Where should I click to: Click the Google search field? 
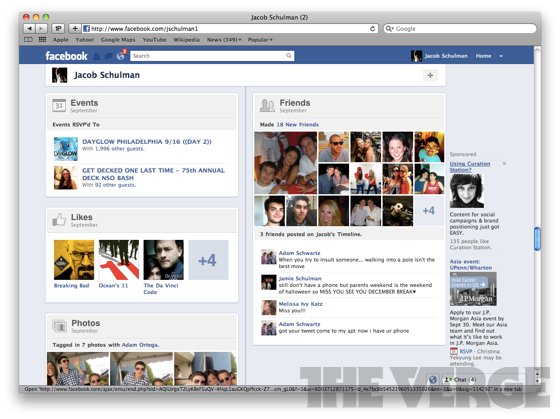460,29
